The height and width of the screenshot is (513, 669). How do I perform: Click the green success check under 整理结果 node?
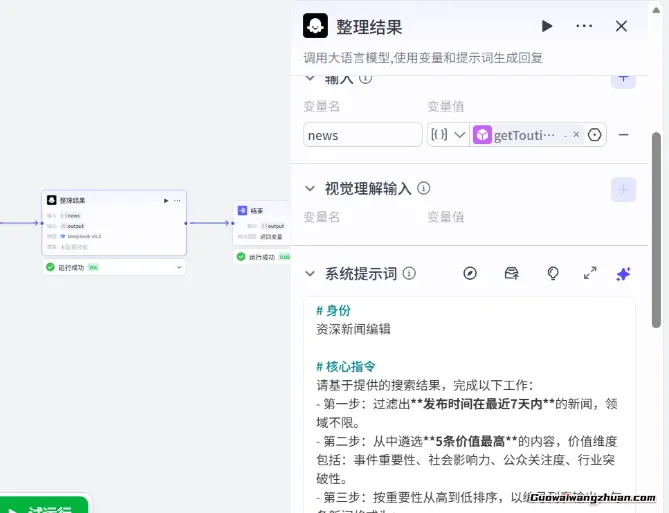(50, 267)
